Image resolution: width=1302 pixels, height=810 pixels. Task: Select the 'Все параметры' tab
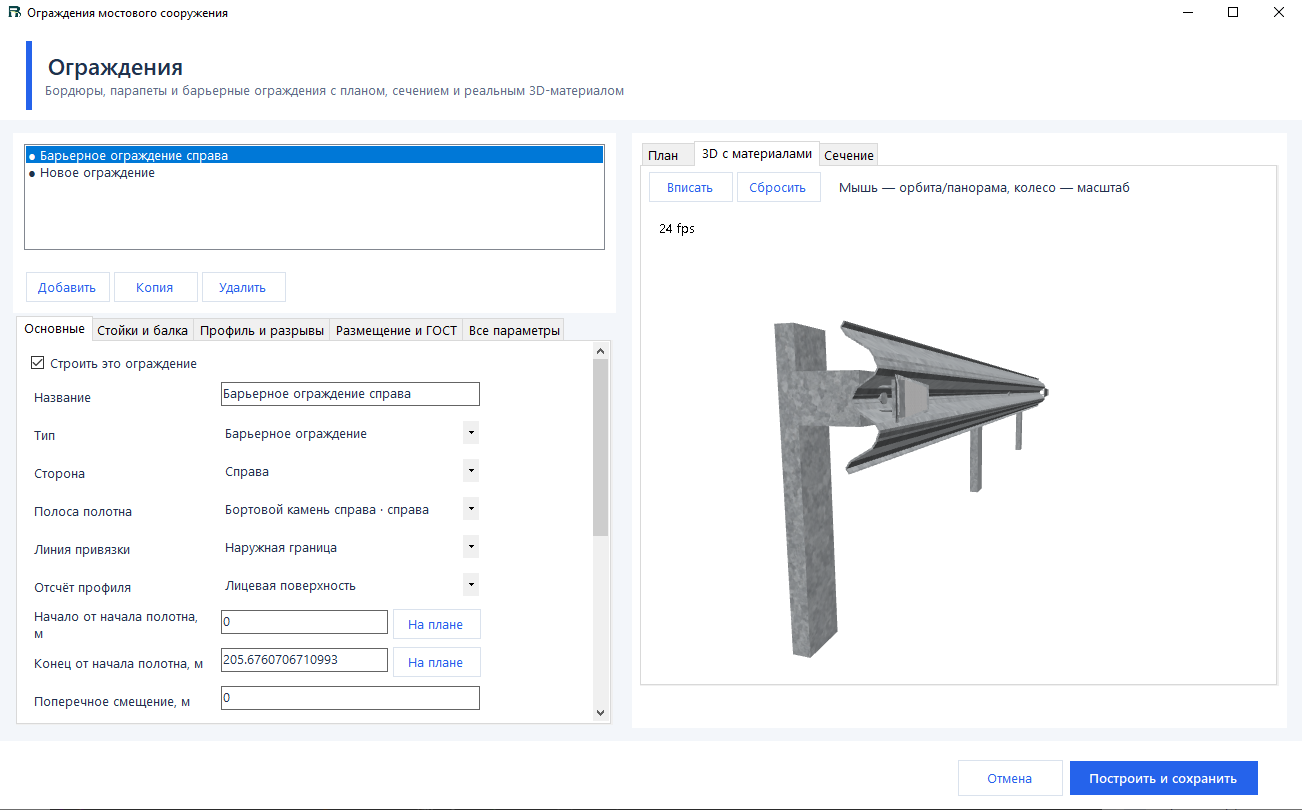coord(514,330)
